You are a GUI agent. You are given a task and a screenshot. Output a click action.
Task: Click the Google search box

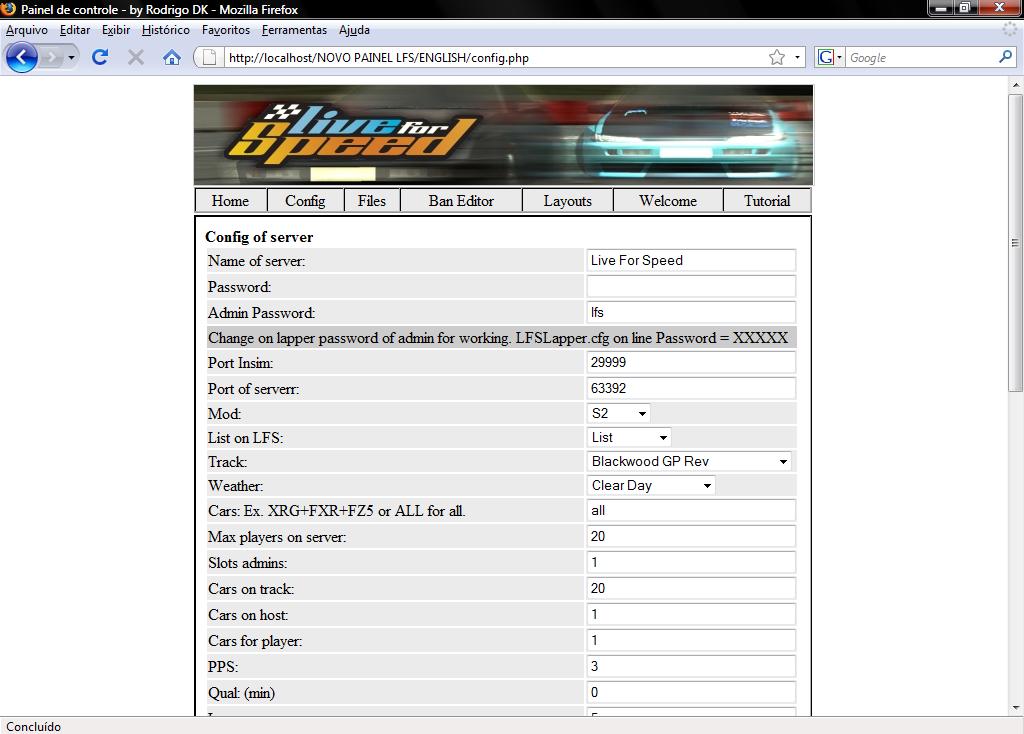[x=921, y=57]
